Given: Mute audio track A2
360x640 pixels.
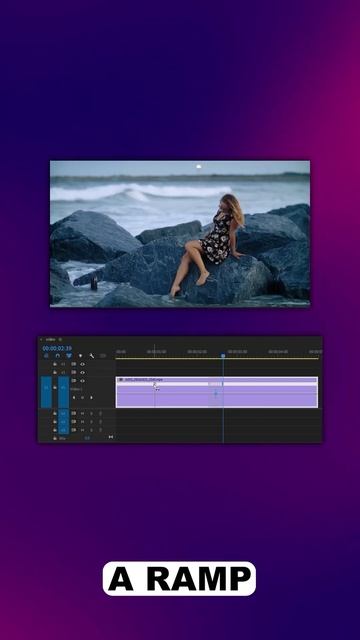Looking at the screenshot, I should point(82,422).
